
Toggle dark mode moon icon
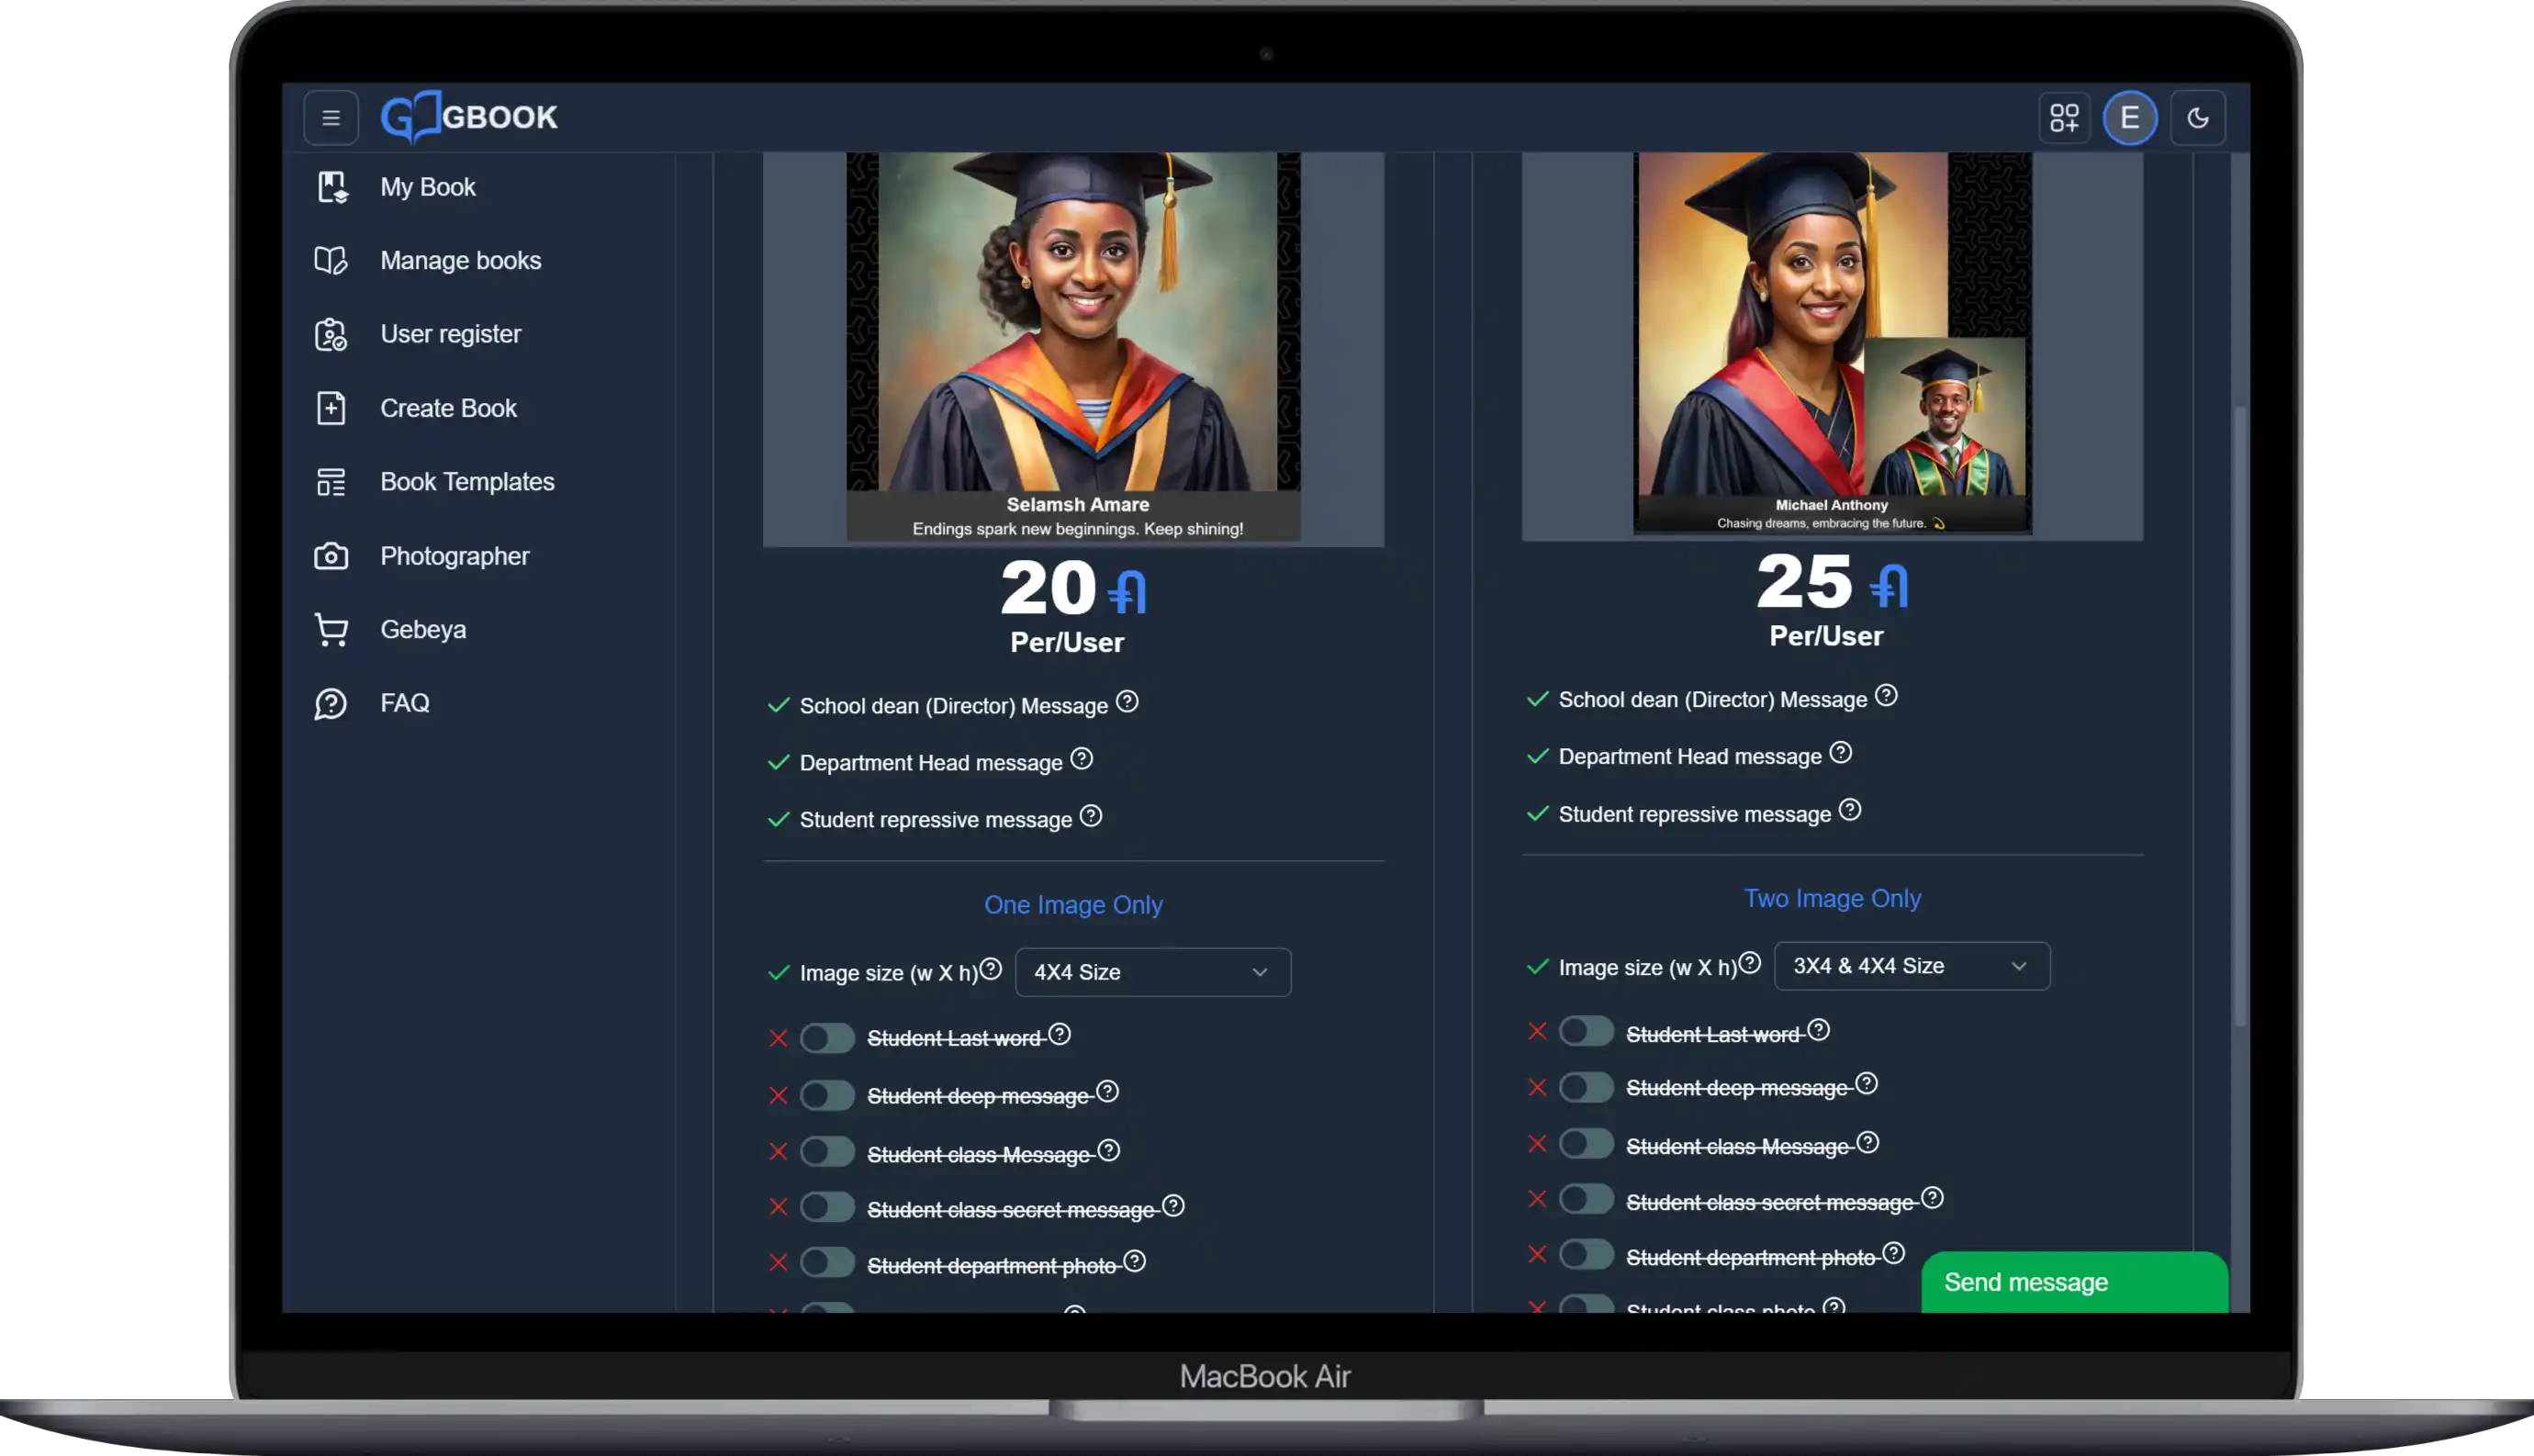[2197, 118]
